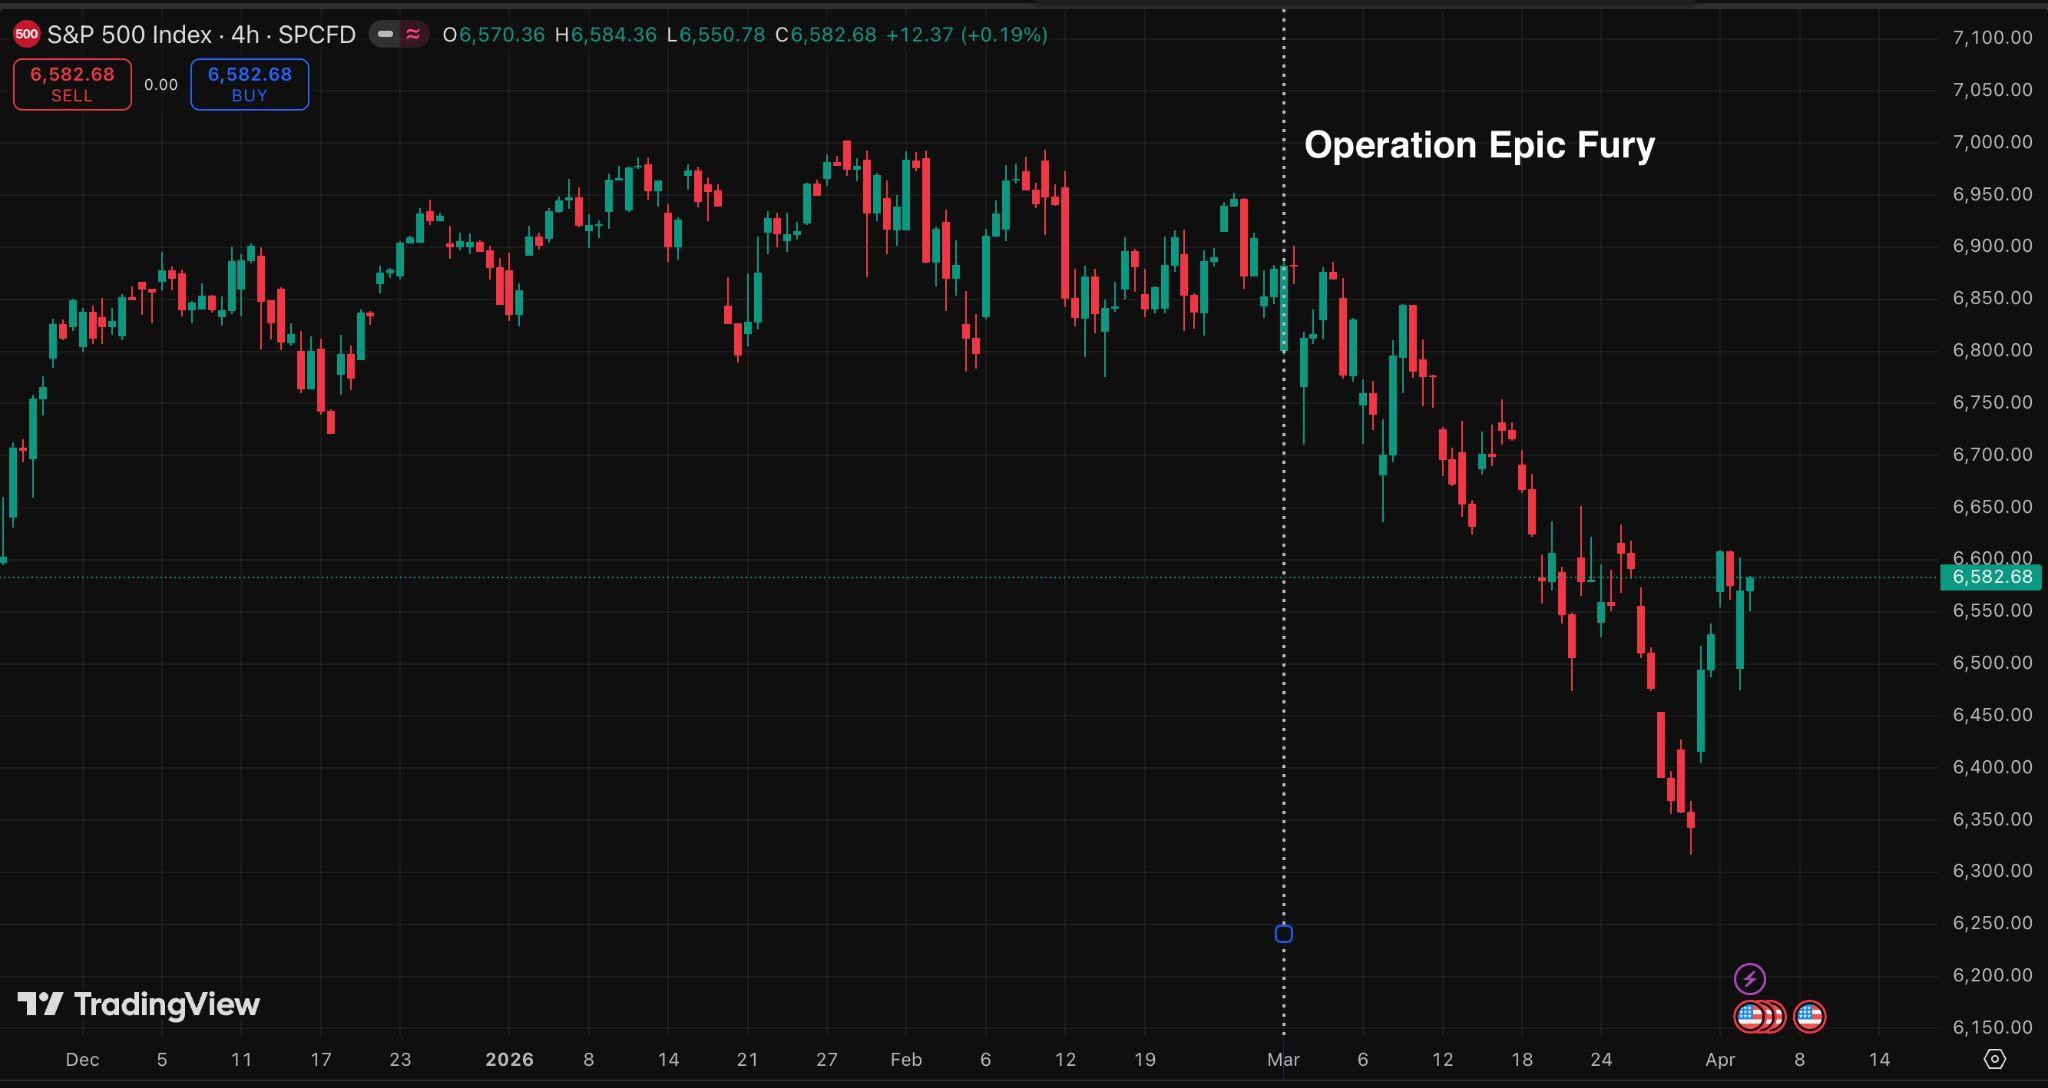2048x1088 pixels.
Task: Click the TradingView logo
Action: tap(139, 1004)
